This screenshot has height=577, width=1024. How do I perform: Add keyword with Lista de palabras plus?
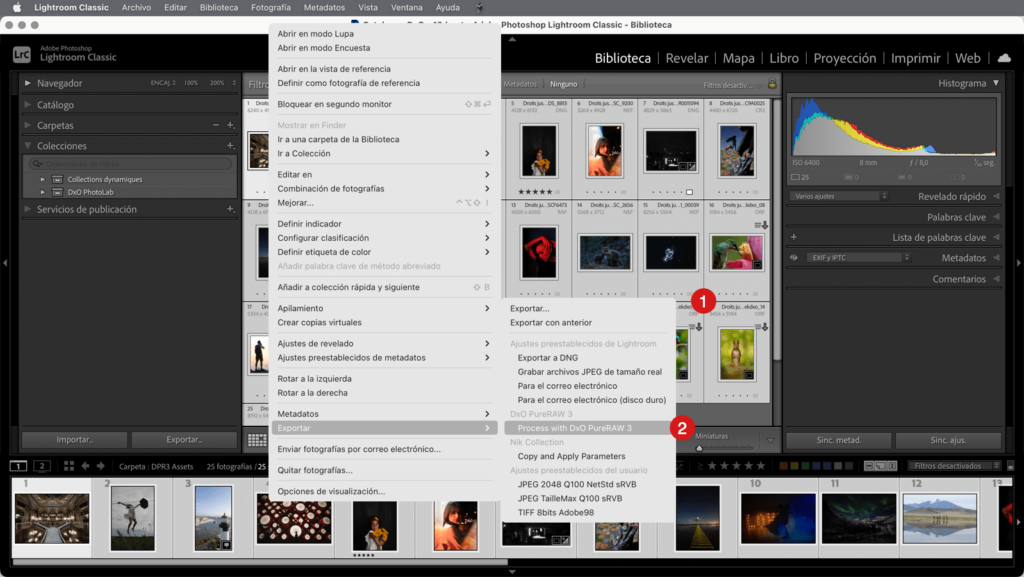point(793,237)
